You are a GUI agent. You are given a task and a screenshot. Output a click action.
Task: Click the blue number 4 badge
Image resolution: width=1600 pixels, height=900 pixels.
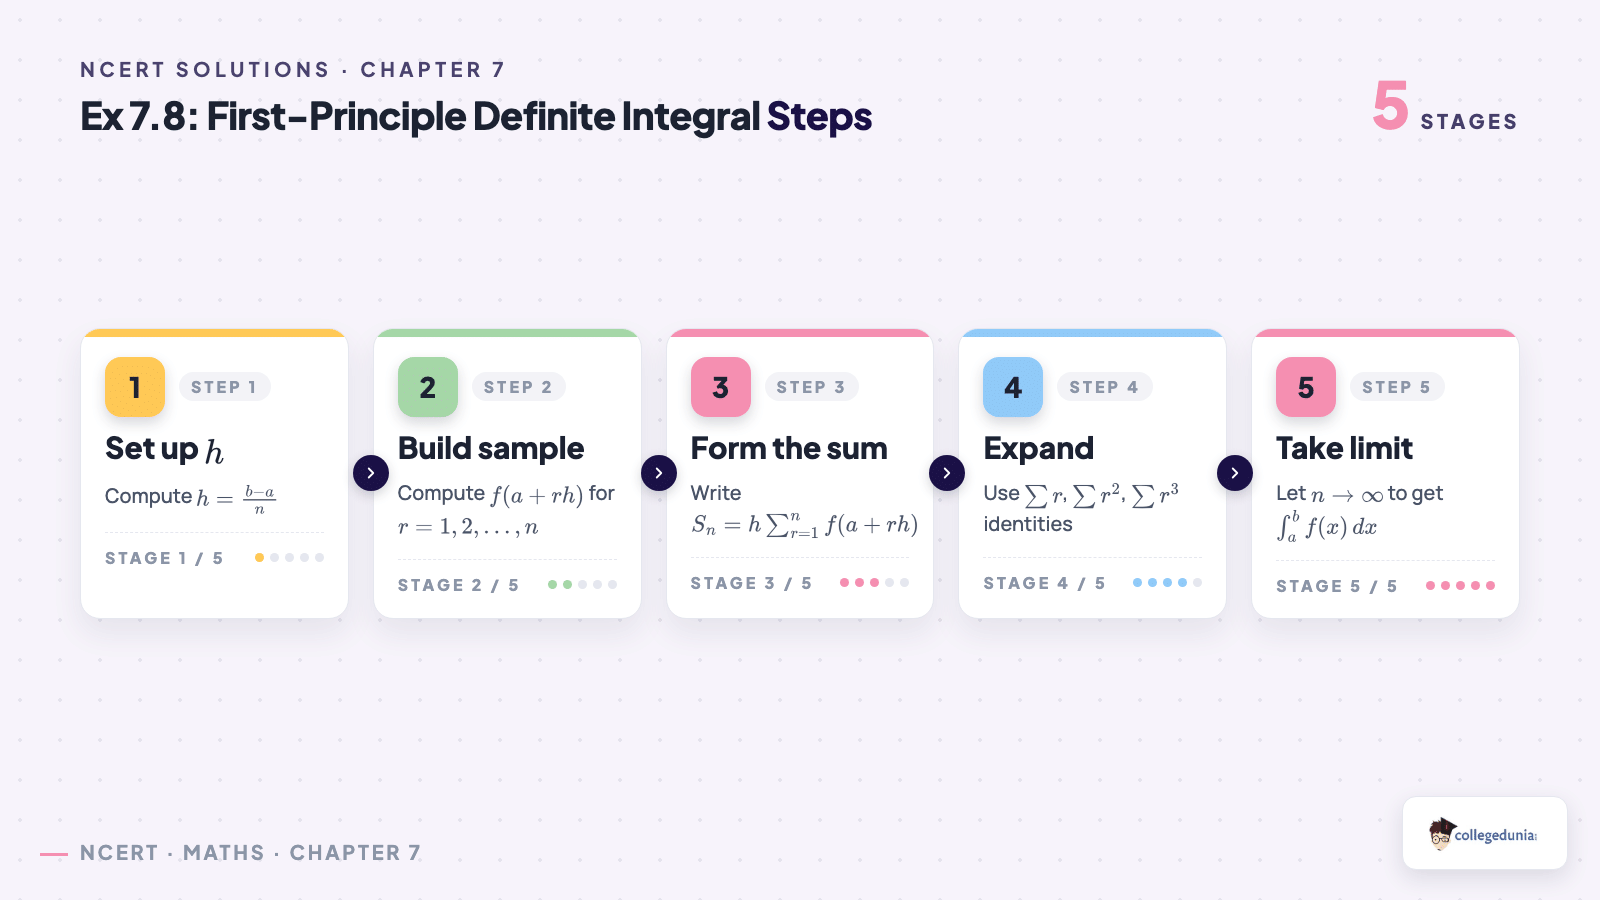click(x=1013, y=387)
